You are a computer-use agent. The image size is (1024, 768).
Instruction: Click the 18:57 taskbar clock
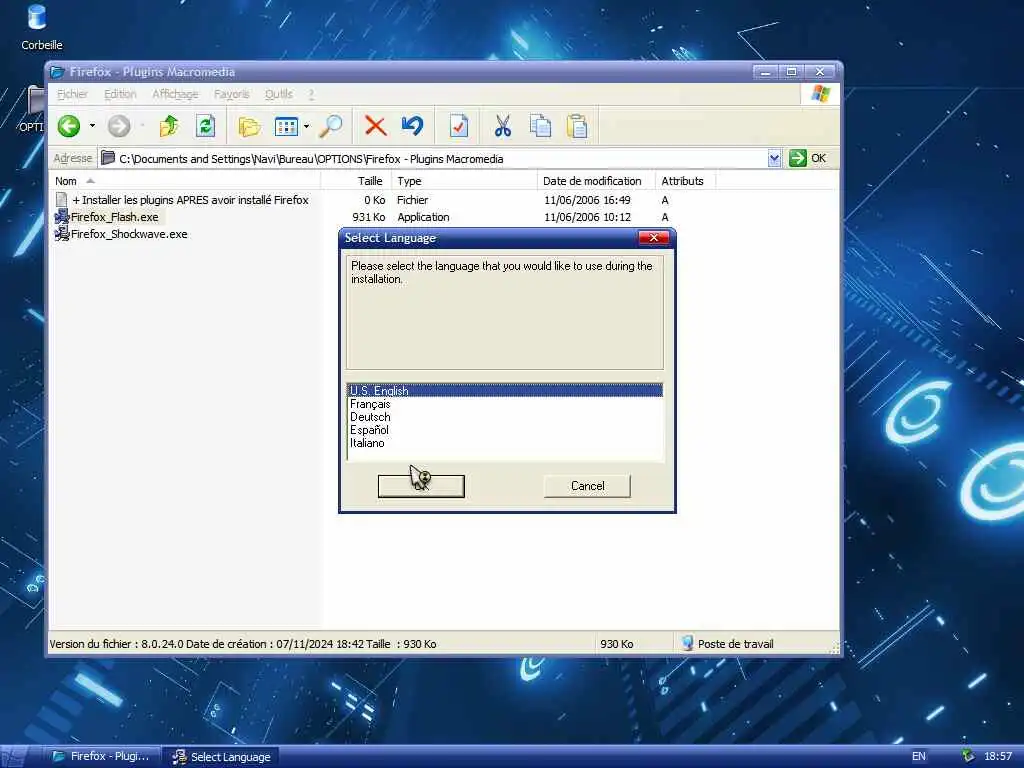pos(997,756)
